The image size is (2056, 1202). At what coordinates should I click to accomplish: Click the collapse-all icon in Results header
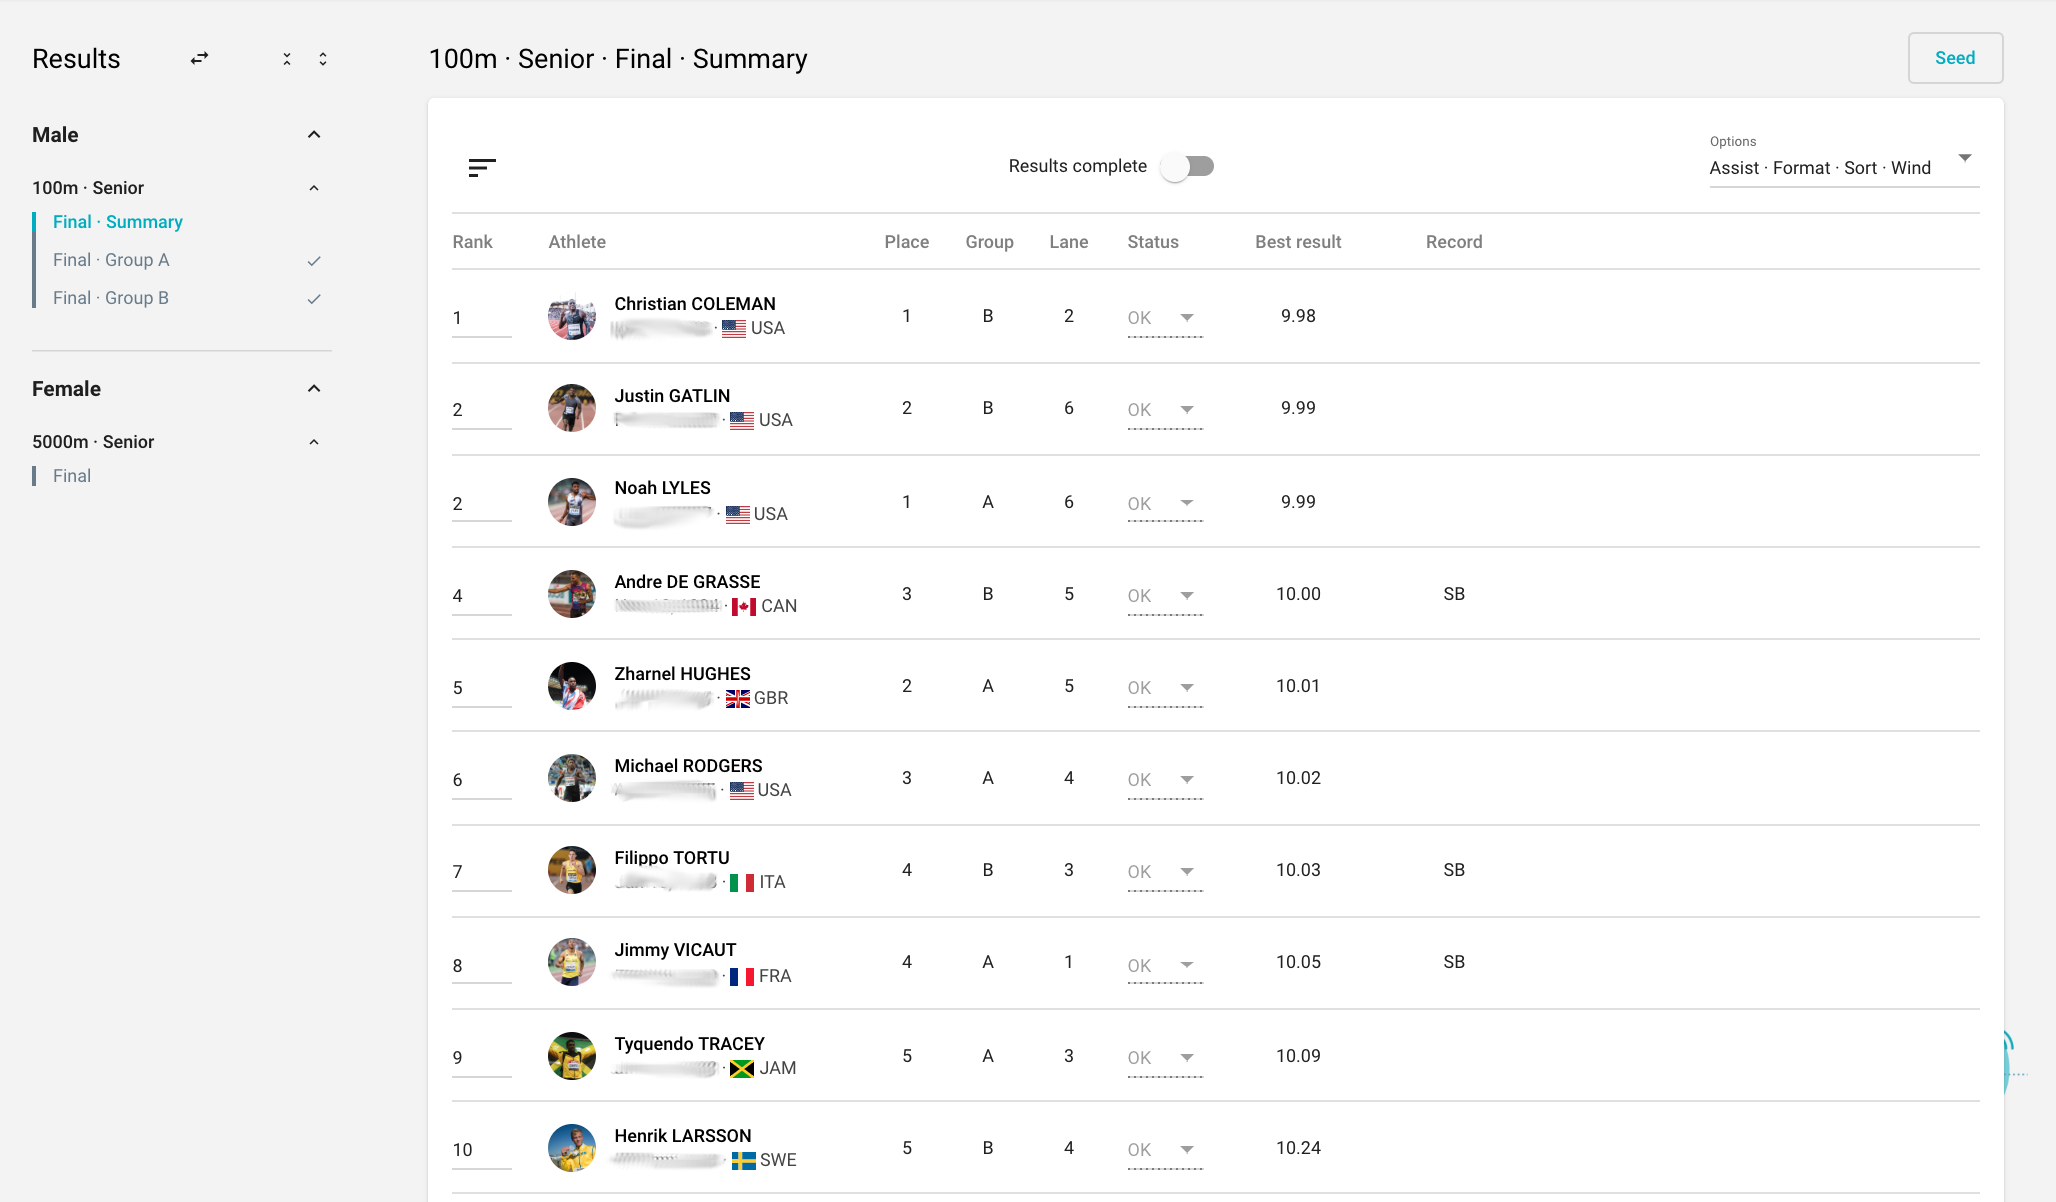(287, 59)
